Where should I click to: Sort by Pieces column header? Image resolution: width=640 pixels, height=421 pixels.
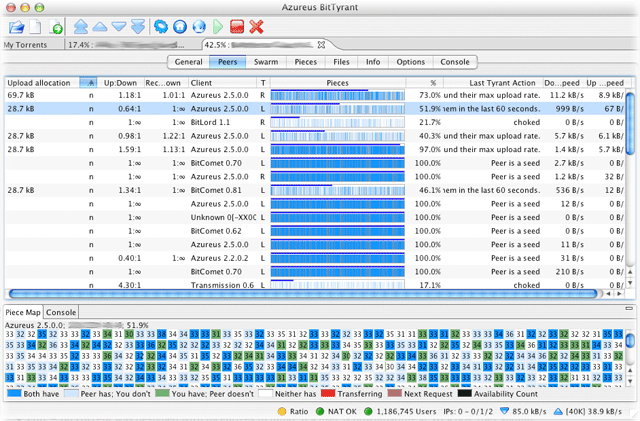[x=338, y=83]
